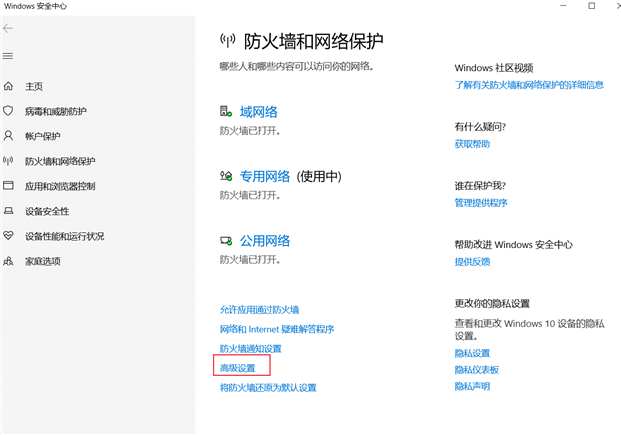Viewport: 621px width, 435px height.
Task: Click the laptop icon for device security
Action: 8,211
